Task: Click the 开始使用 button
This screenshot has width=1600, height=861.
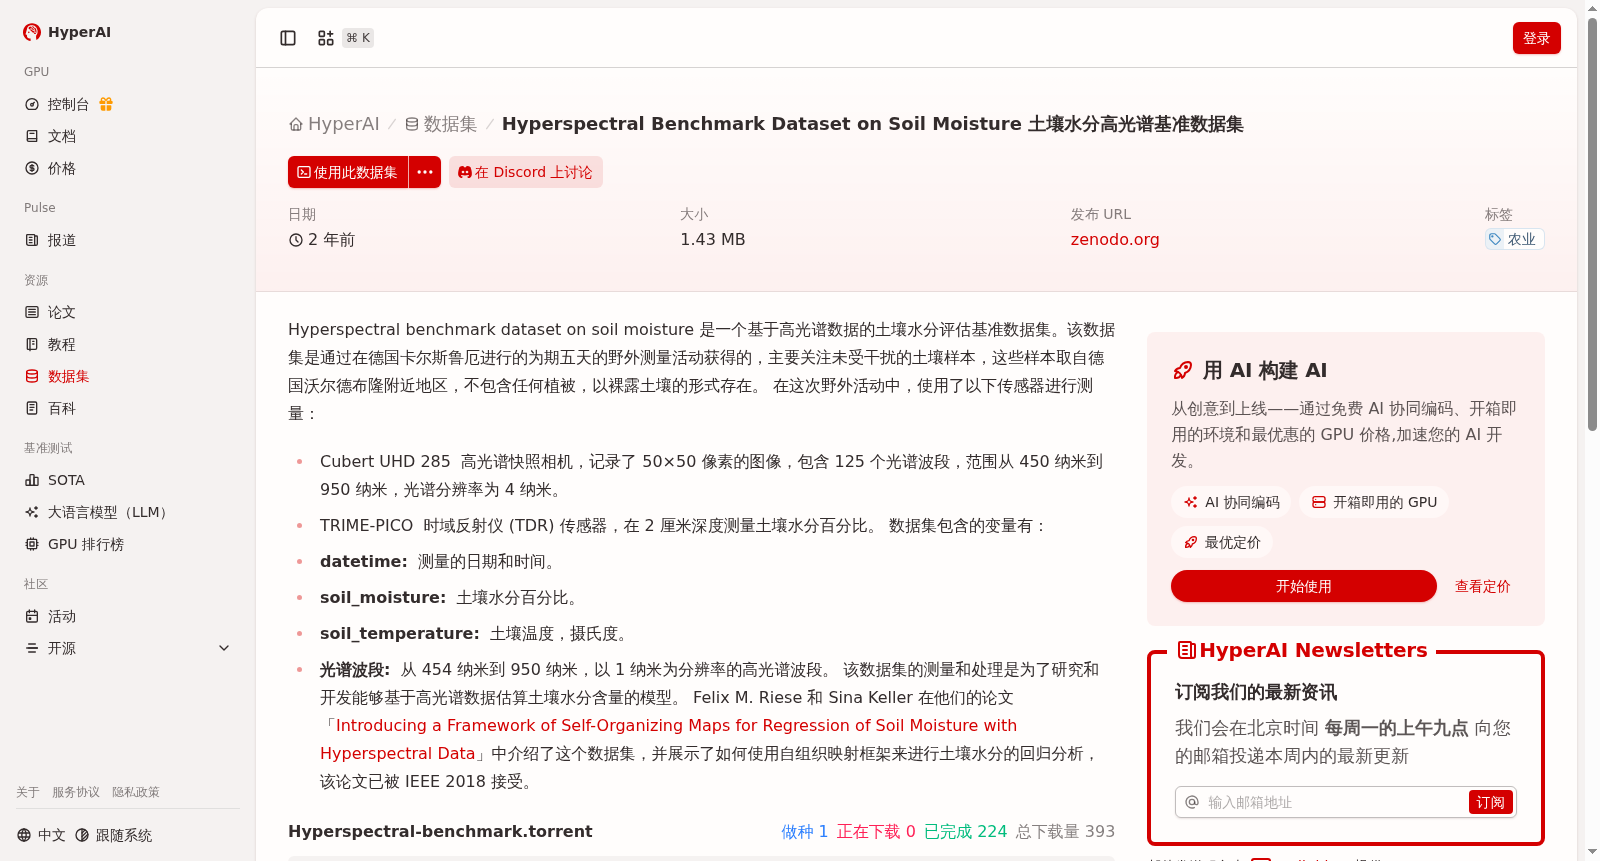Action: tap(1304, 586)
